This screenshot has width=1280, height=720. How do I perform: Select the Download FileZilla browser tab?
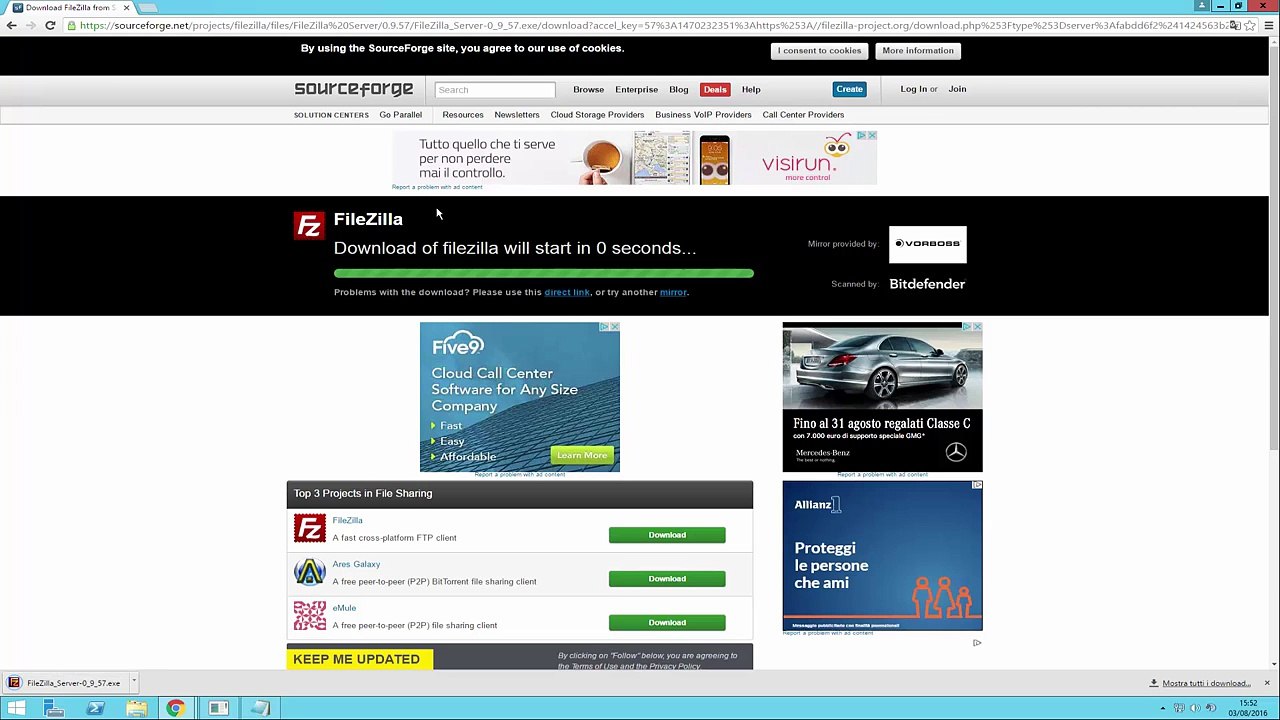70,8
